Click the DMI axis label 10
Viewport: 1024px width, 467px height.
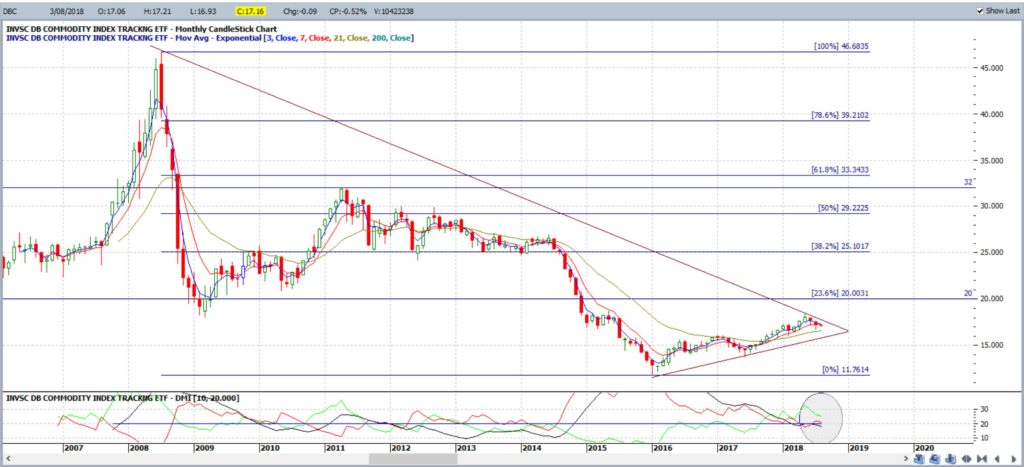[x=984, y=438]
